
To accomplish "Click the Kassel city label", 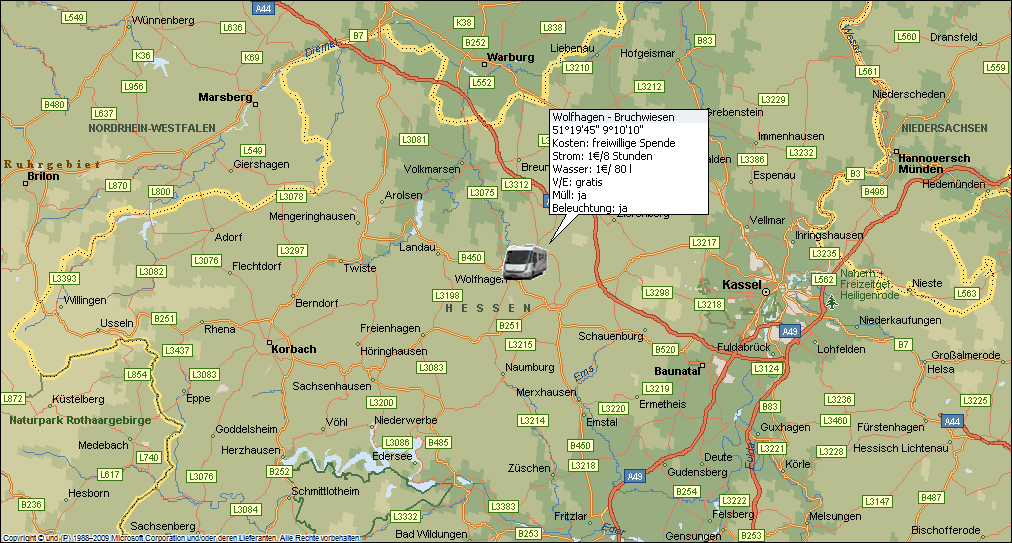I will click(x=742, y=285).
